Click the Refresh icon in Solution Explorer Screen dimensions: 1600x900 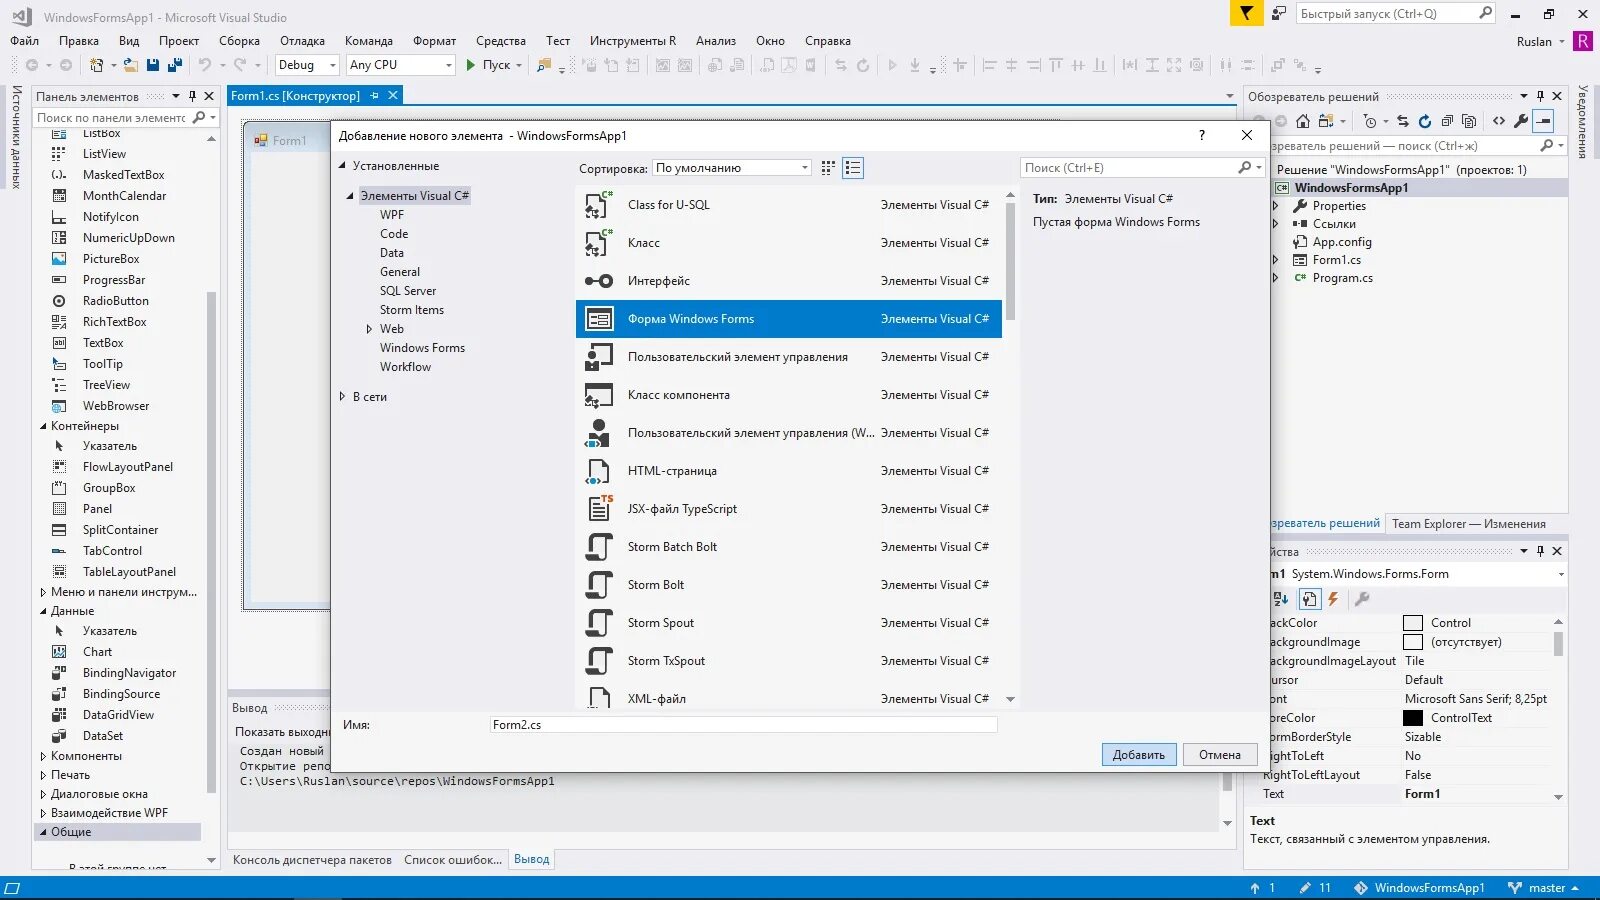coord(1425,121)
